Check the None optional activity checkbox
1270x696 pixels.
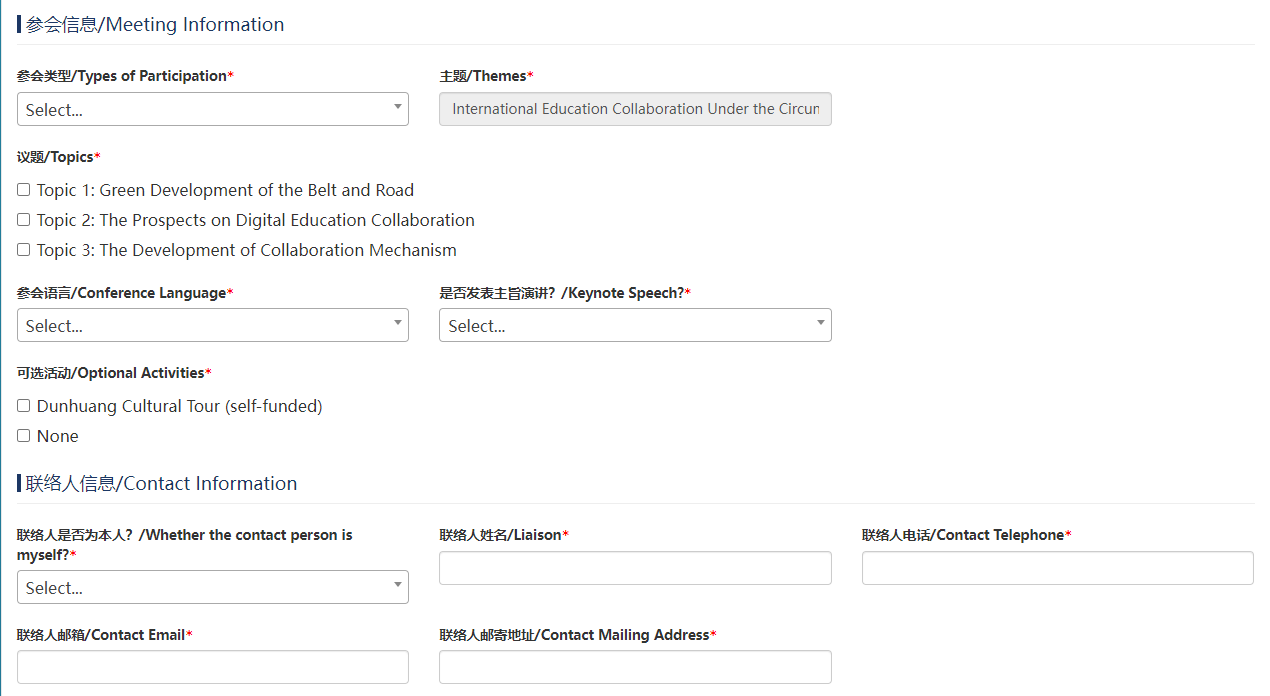click(x=24, y=436)
